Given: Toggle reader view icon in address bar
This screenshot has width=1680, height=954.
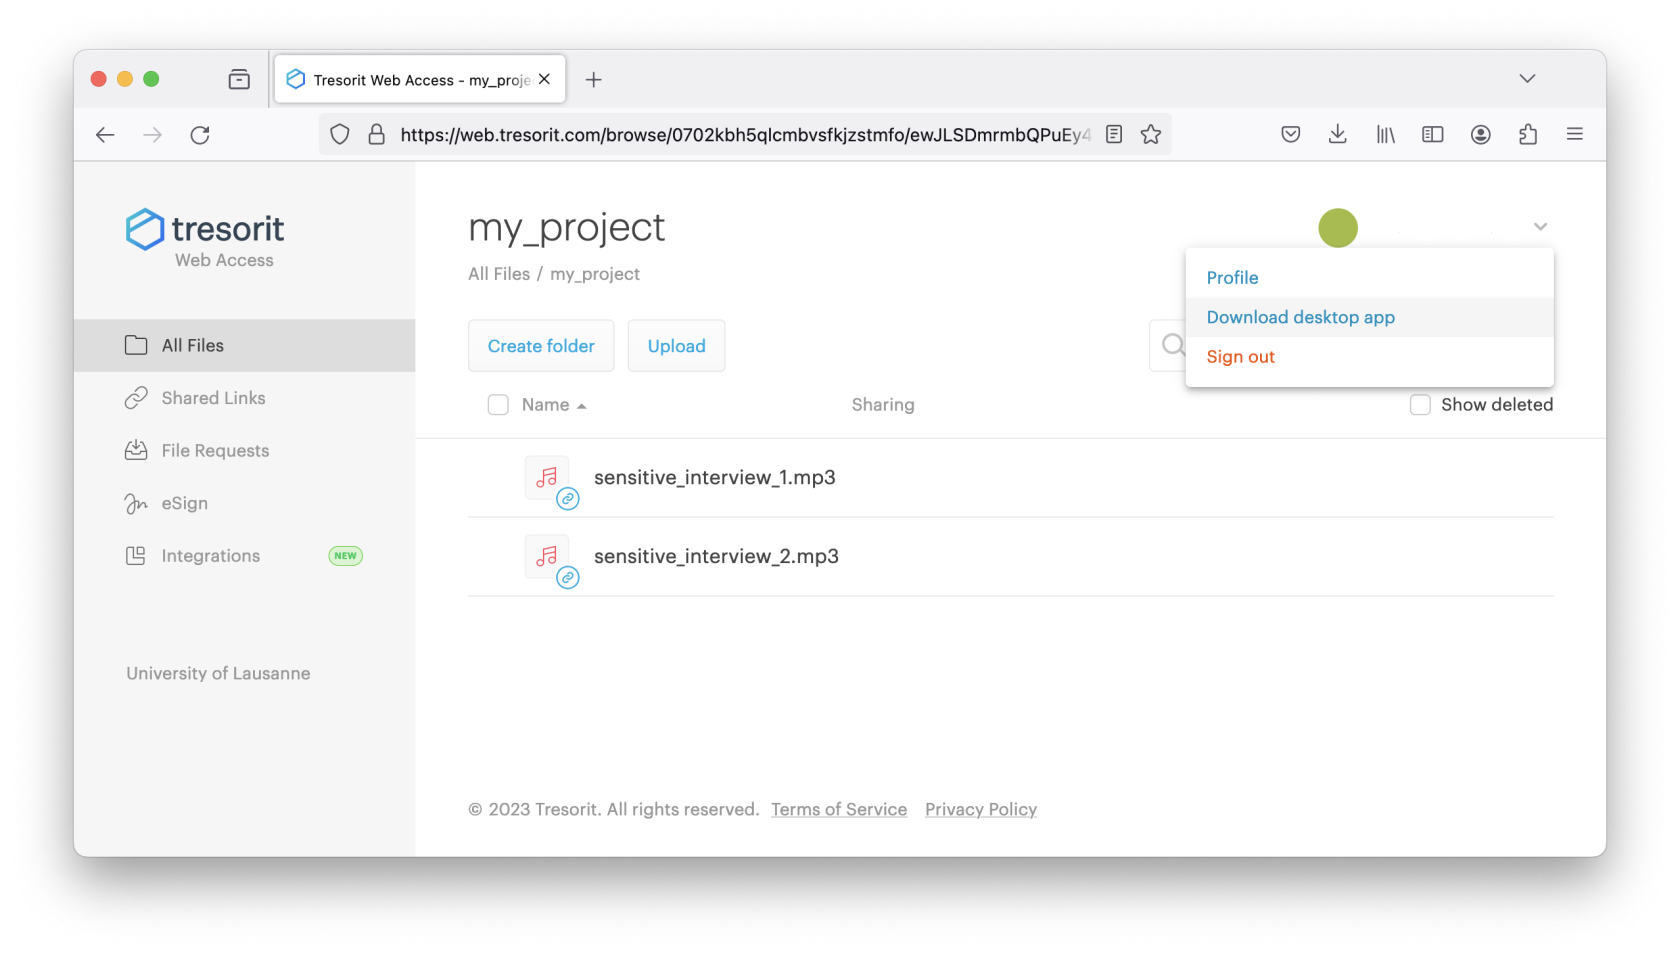Looking at the screenshot, I should click(1114, 135).
